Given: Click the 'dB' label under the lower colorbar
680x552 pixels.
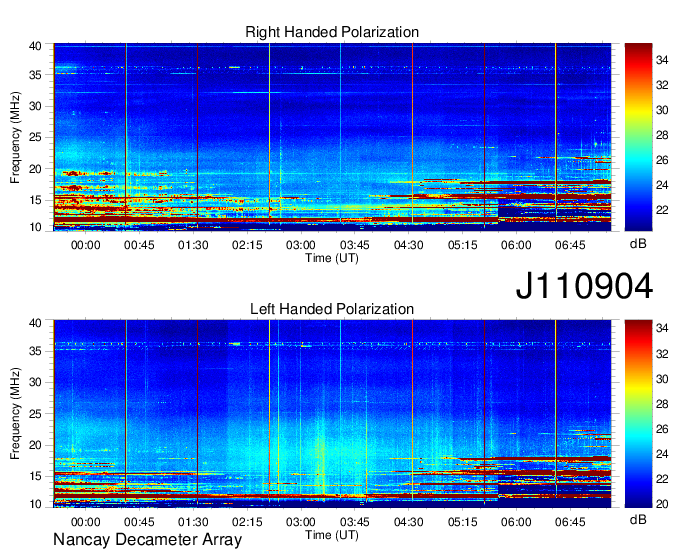Looking at the screenshot, I should pos(638,520).
